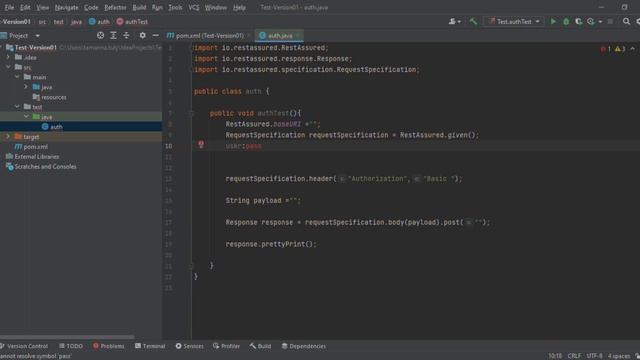Screen dimensions: 640x360
Task: Open the Help menu
Action: [239, 7]
